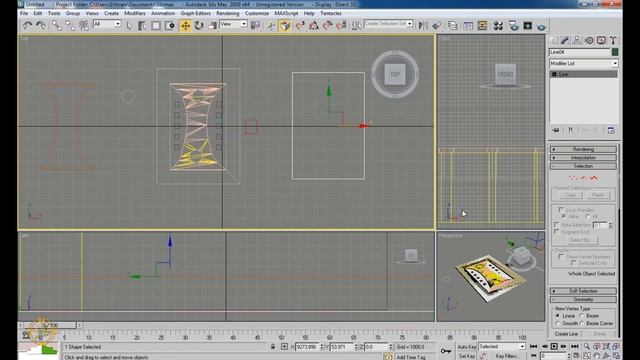Click the Play Animation button
Screen dimensions: 640x360
[x=554, y=347]
